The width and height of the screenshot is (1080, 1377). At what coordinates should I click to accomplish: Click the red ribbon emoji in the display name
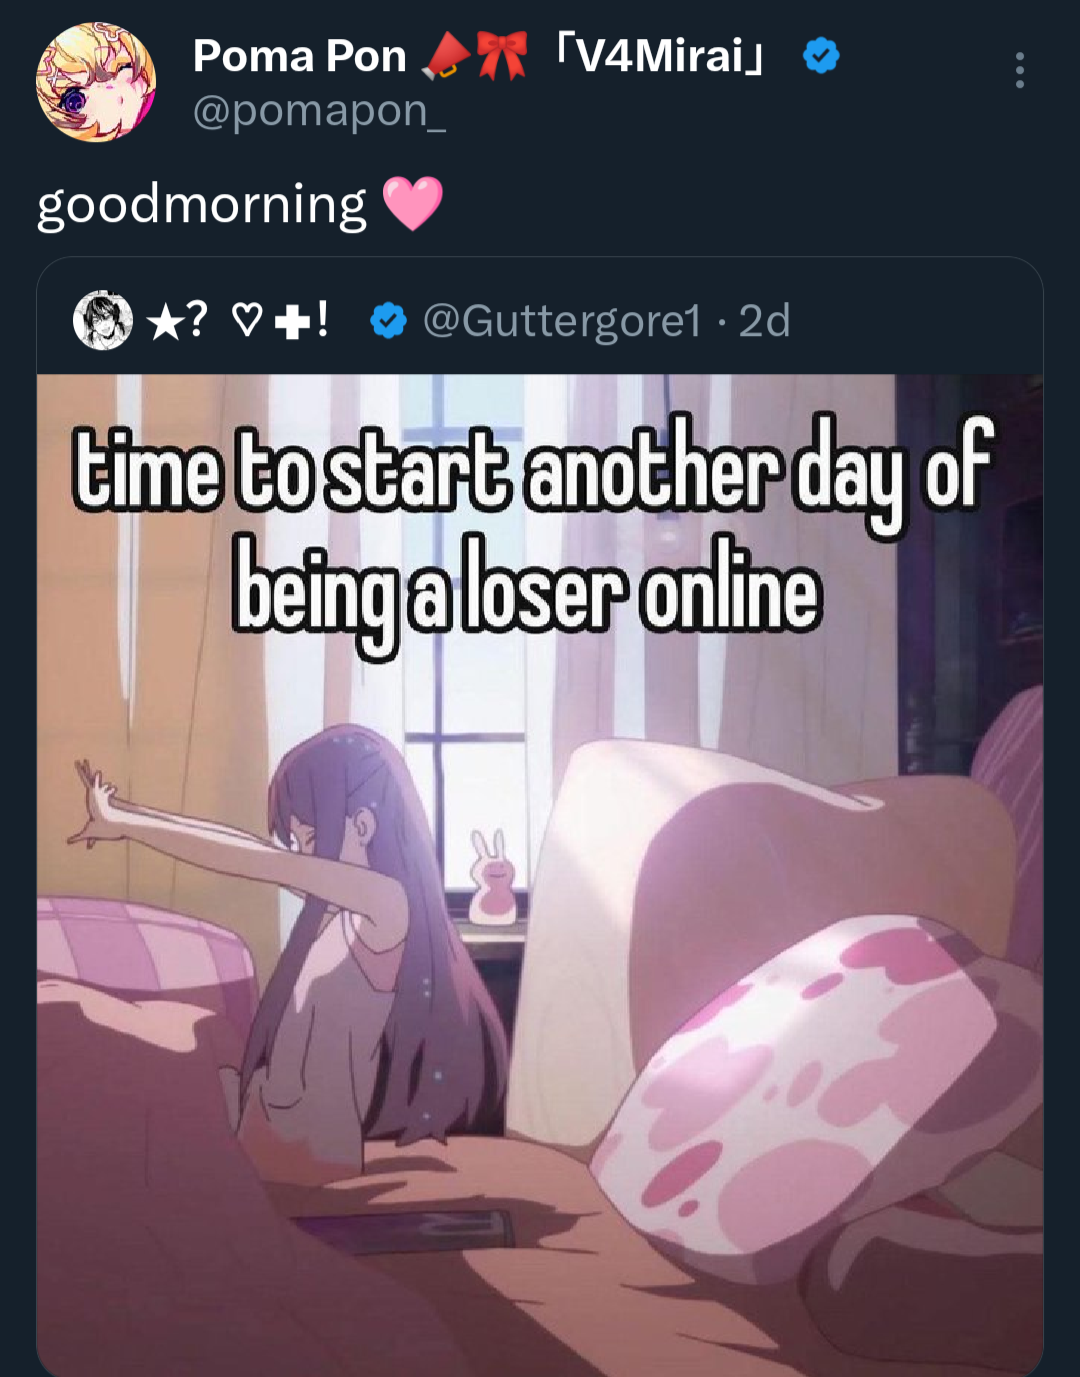502,56
